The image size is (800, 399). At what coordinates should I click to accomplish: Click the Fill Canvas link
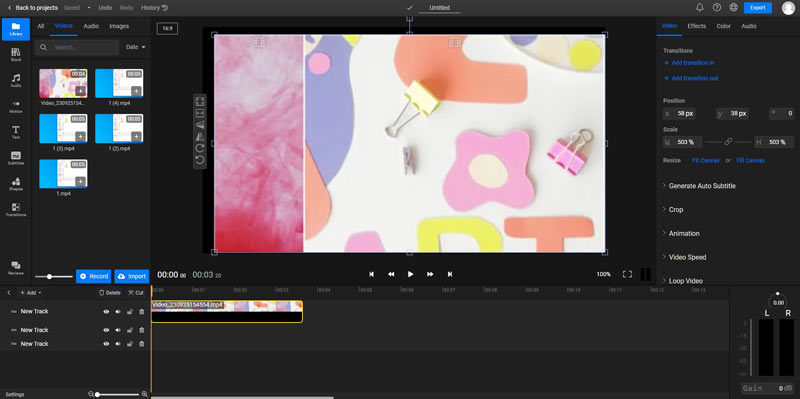click(750, 160)
